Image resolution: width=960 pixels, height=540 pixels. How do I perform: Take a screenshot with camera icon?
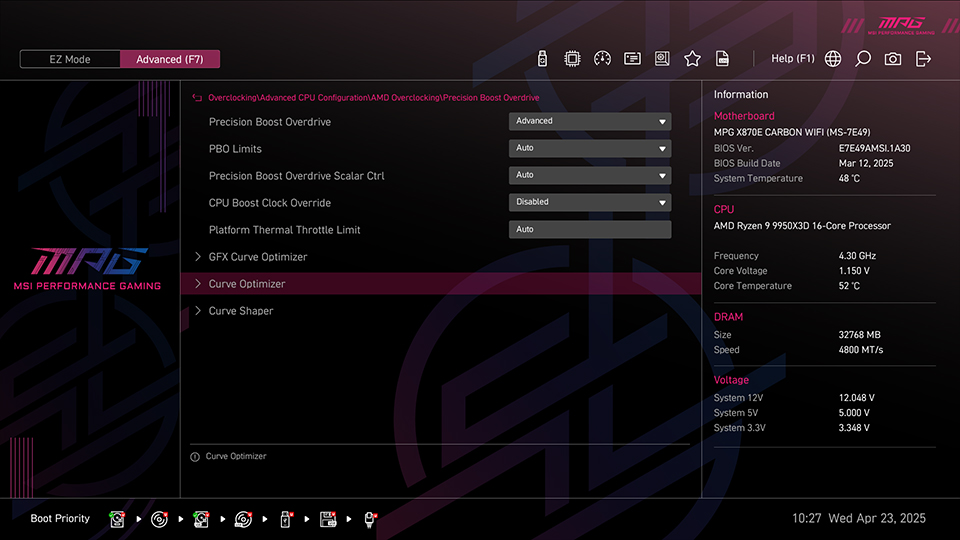point(893,59)
